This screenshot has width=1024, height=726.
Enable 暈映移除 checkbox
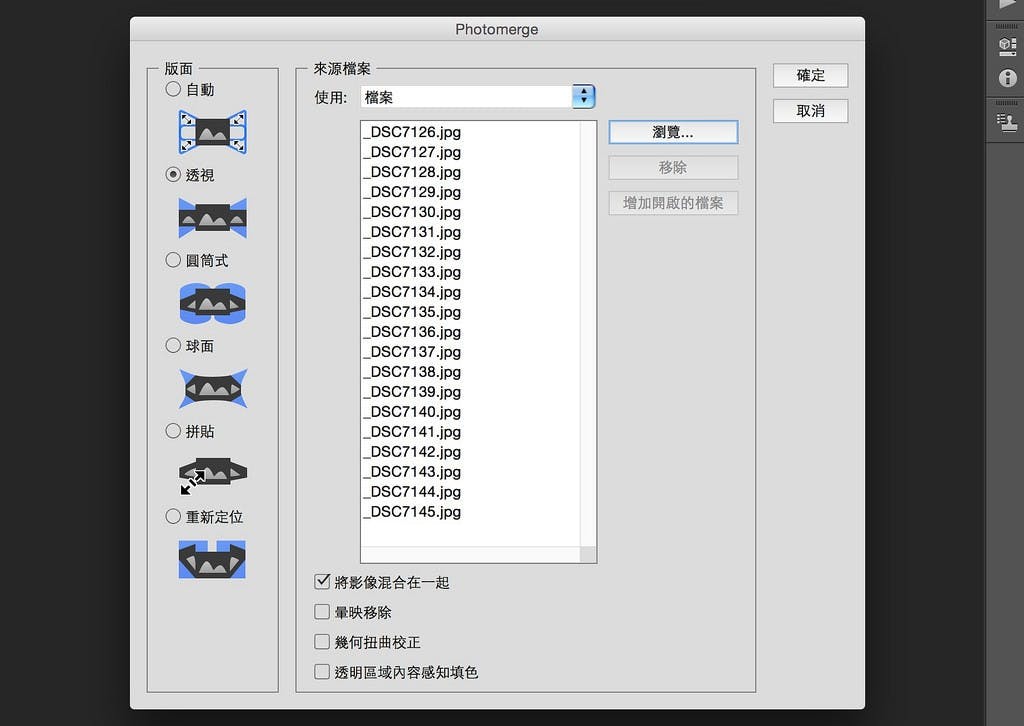click(322, 611)
